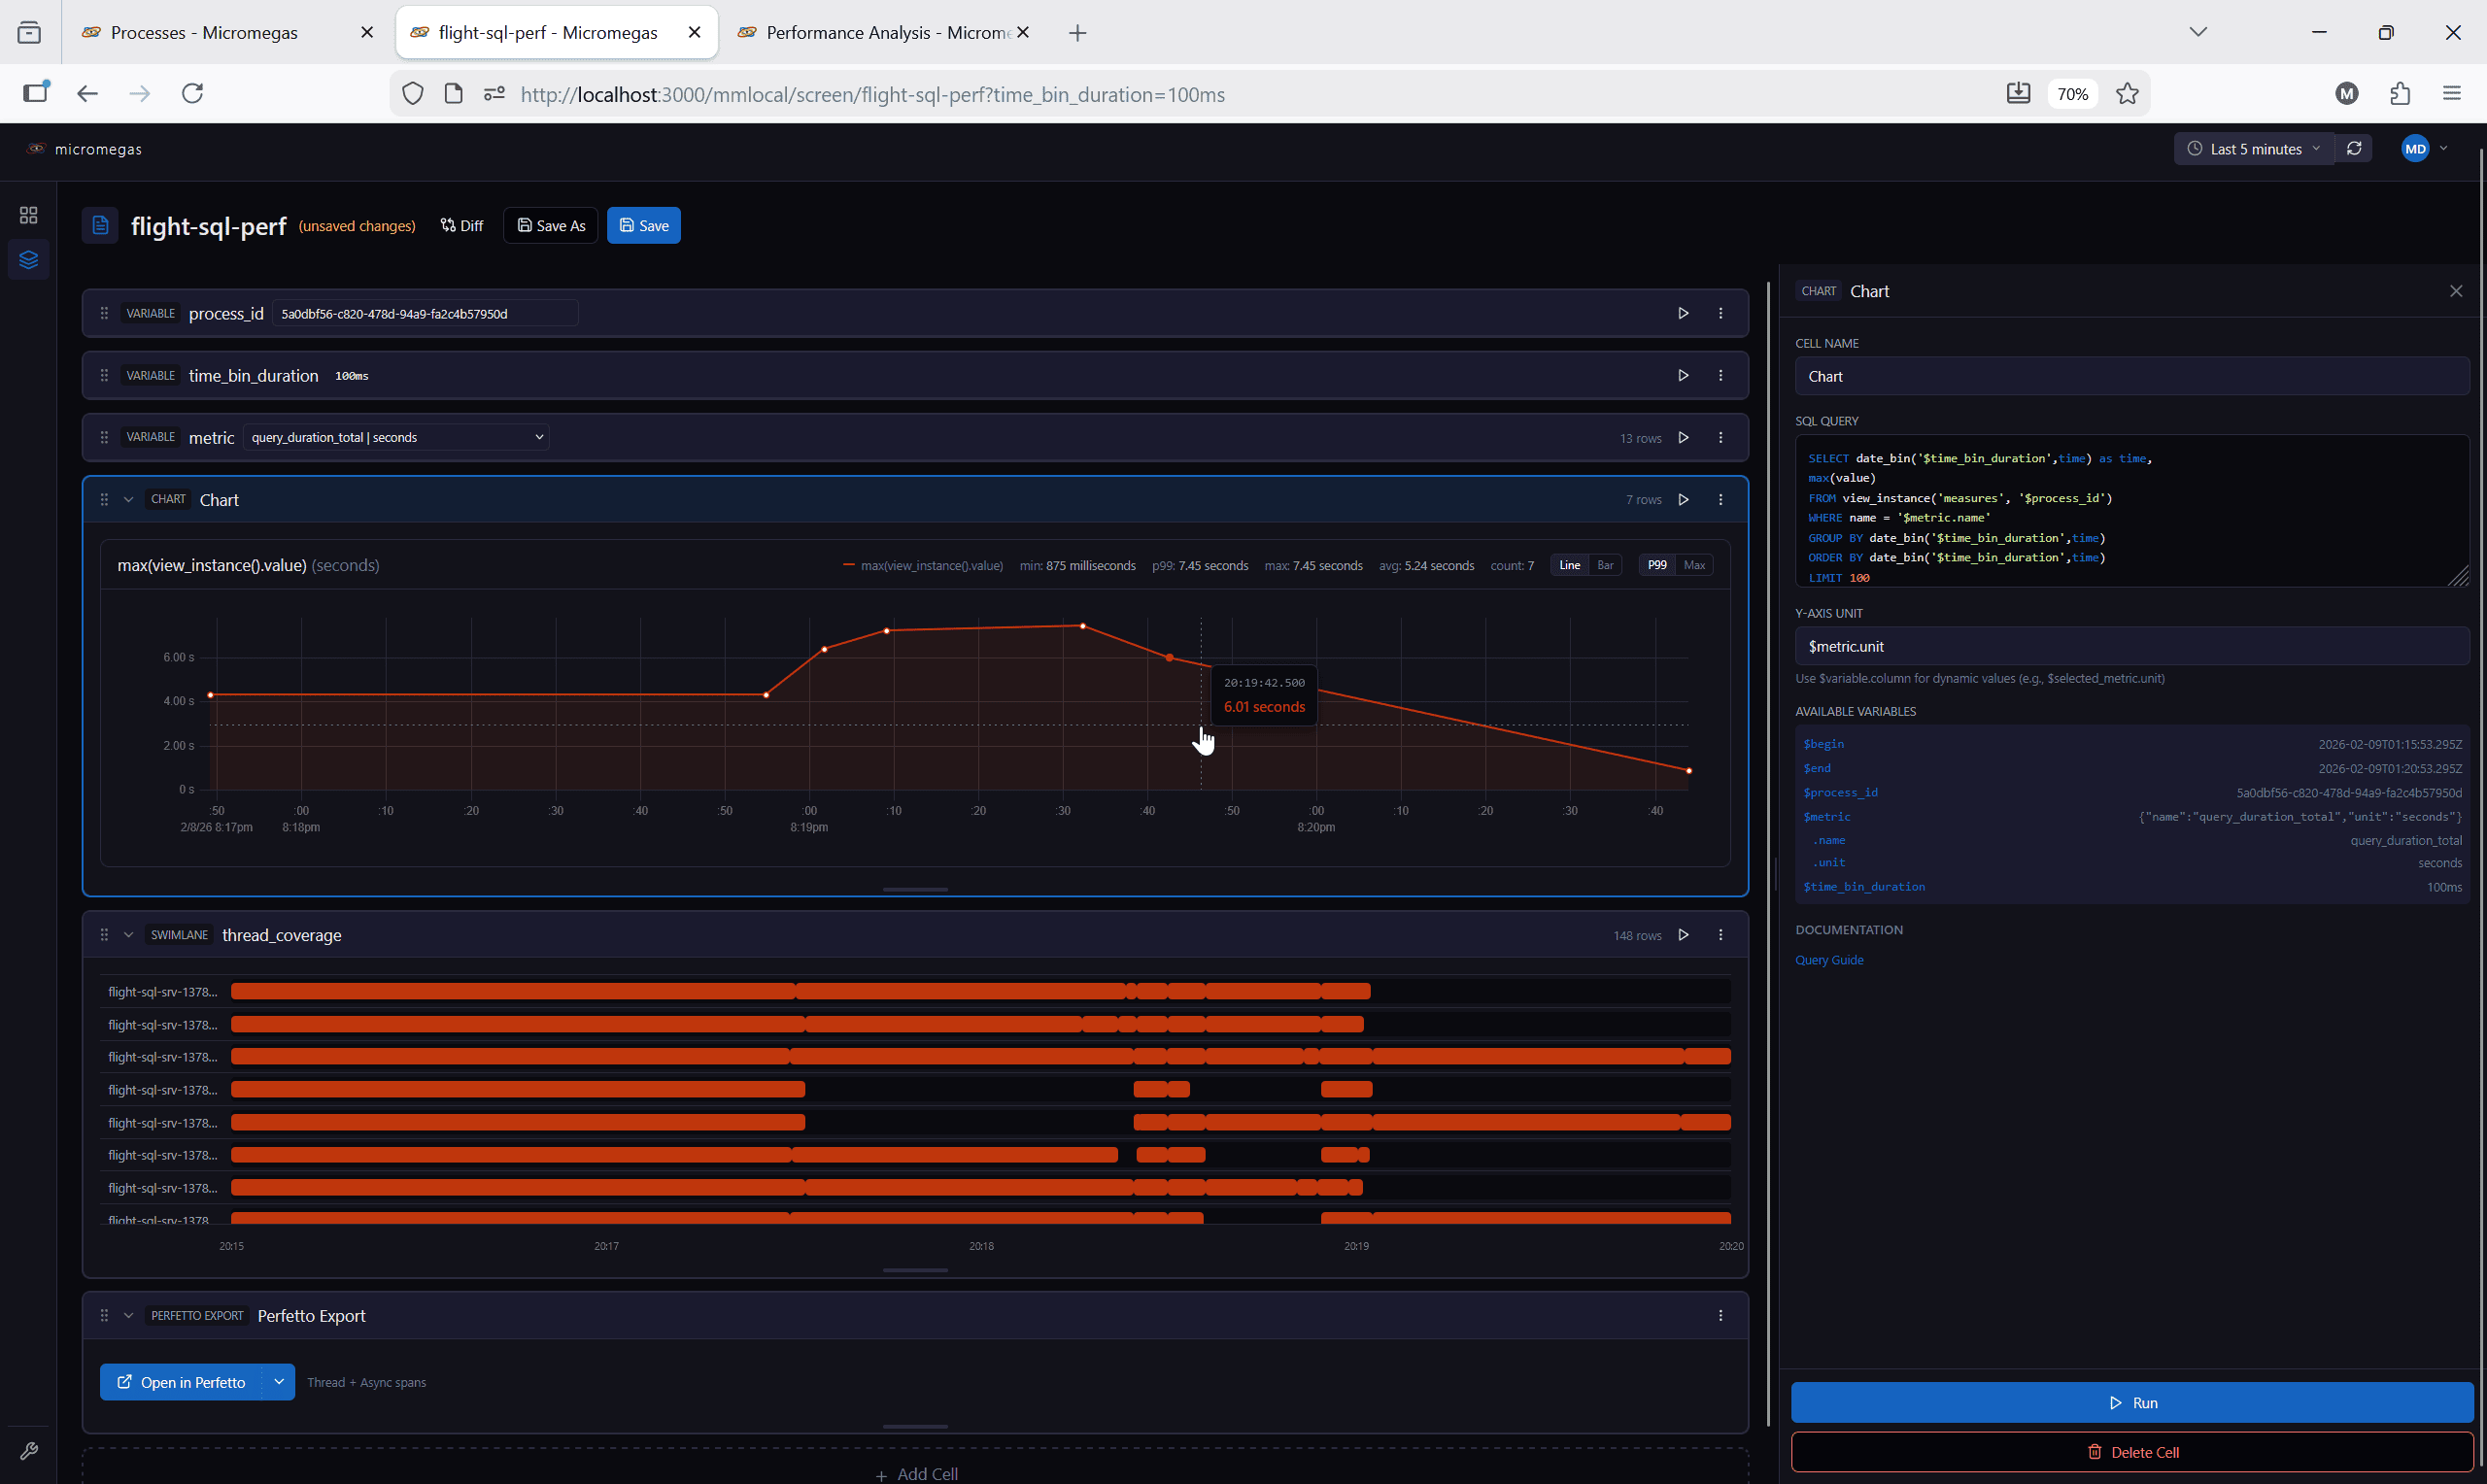Select Max scale for the chart

pyautogui.click(x=1694, y=565)
